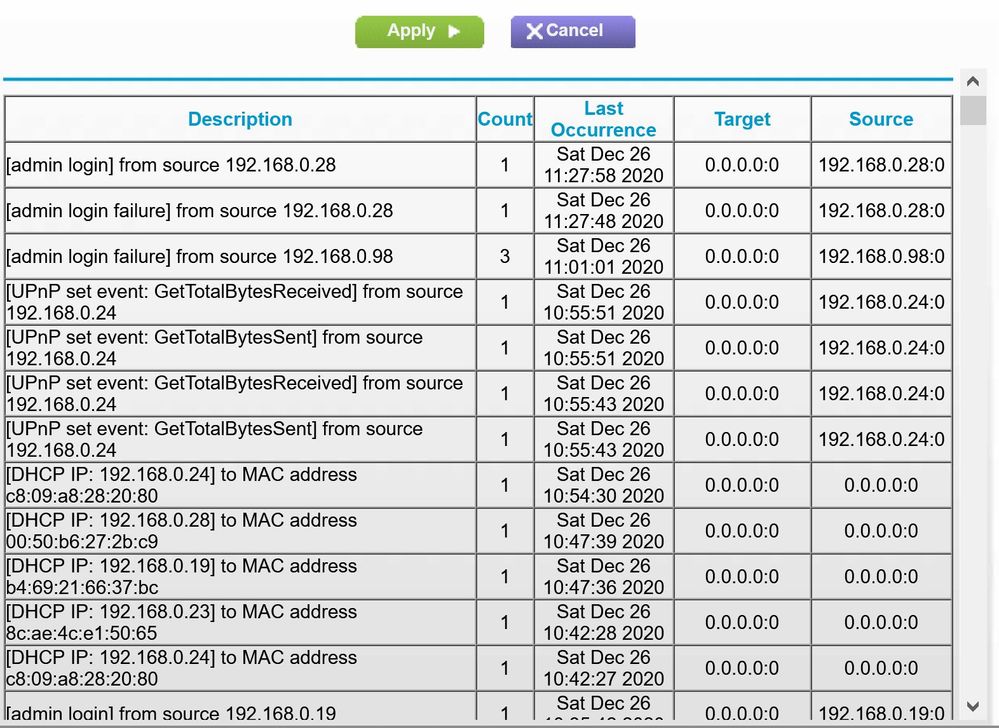Click the Last Occurrence column header
999x728 pixels.
[603, 119]
